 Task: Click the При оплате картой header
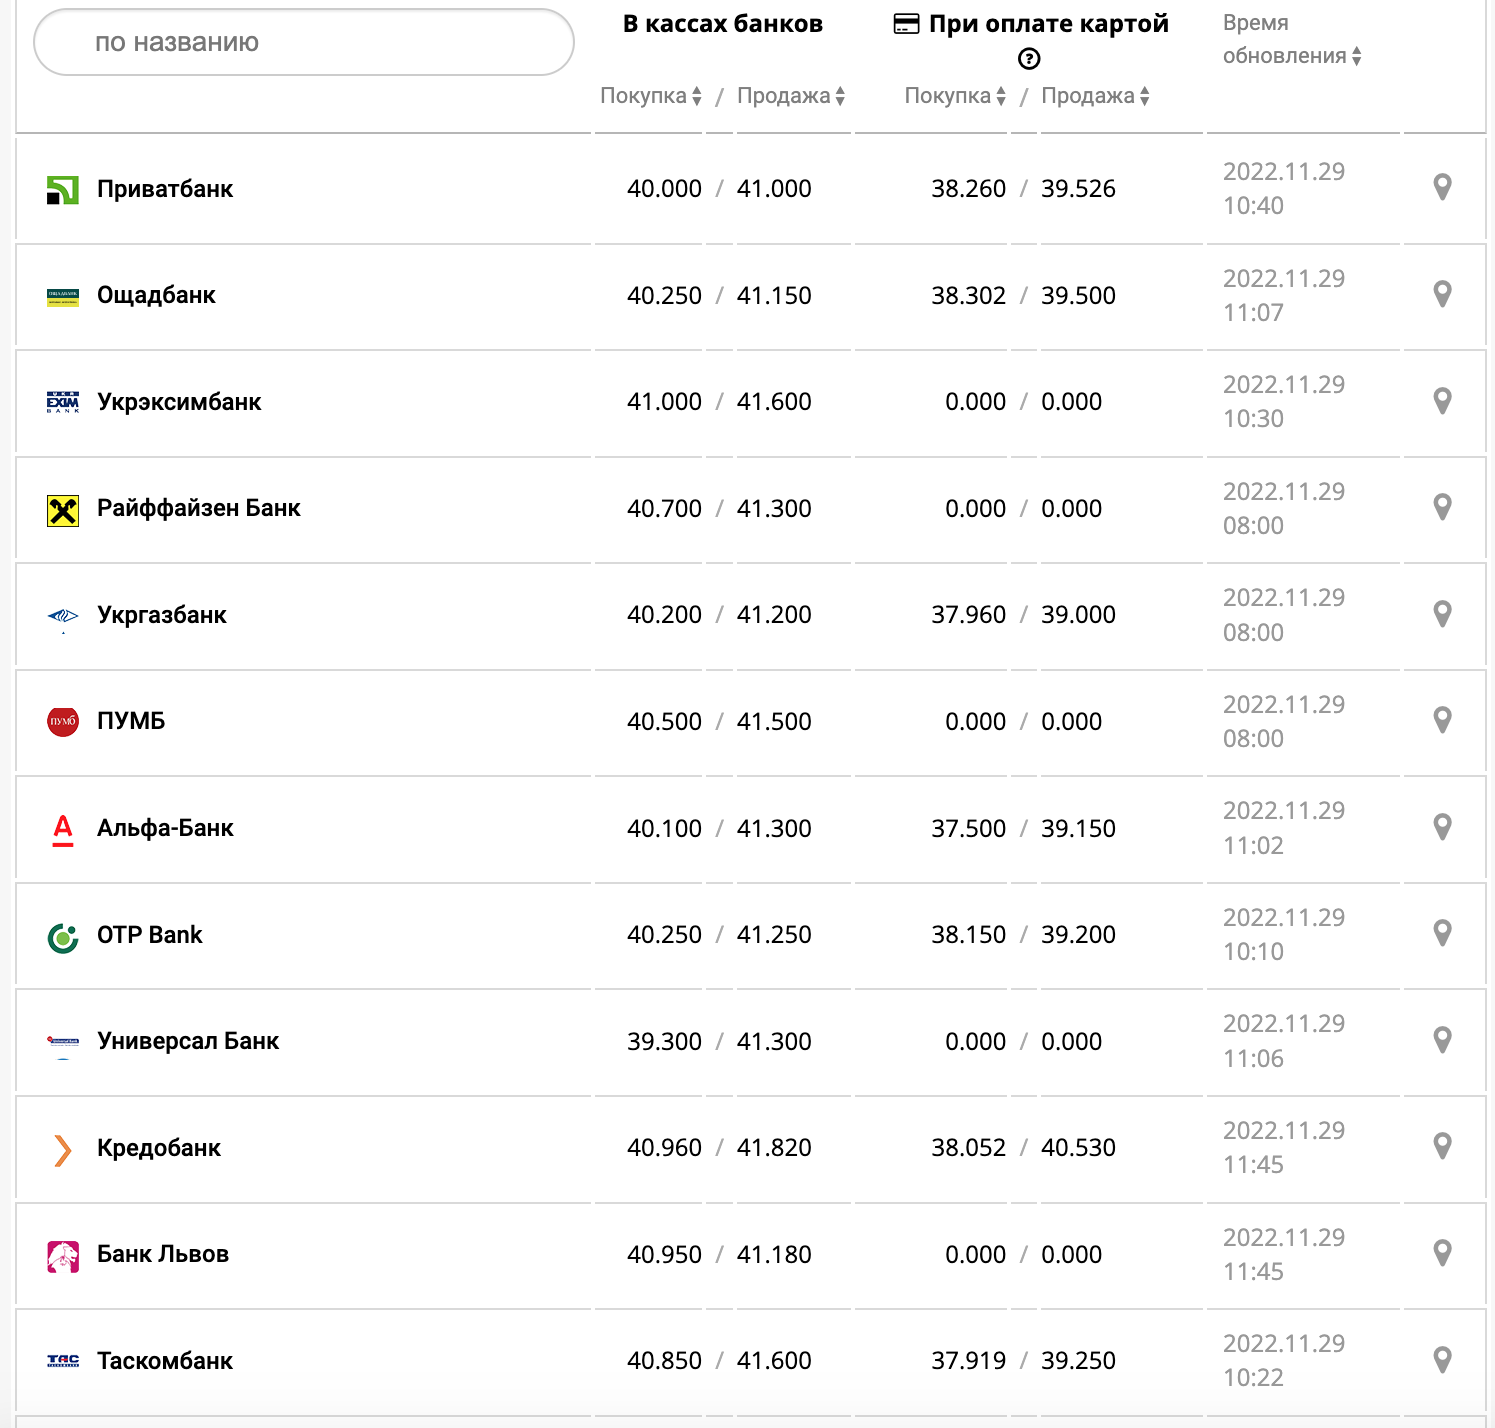1047,24
